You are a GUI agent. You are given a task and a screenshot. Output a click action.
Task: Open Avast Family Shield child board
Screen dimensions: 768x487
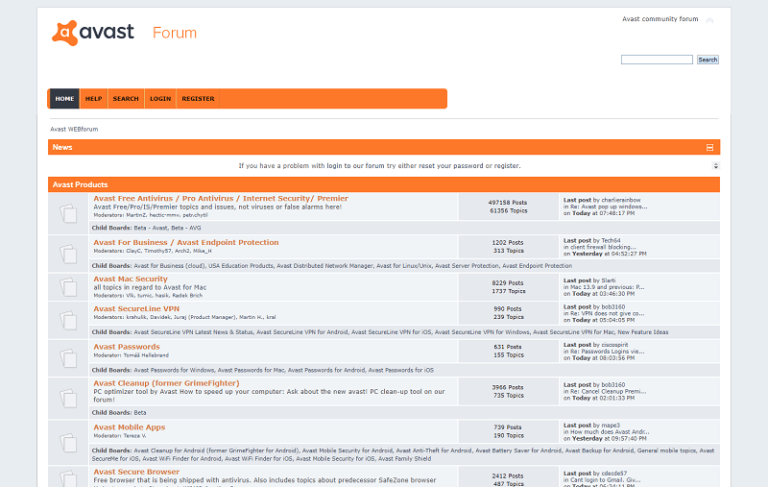click(405, 459)
